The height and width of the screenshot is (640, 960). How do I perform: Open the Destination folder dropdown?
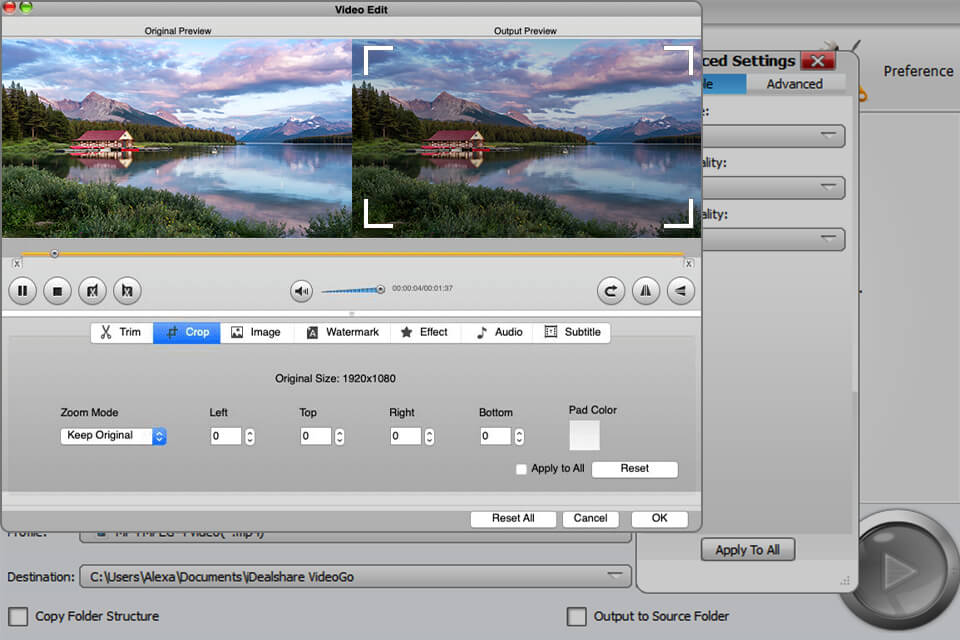(x=620, y=576)
